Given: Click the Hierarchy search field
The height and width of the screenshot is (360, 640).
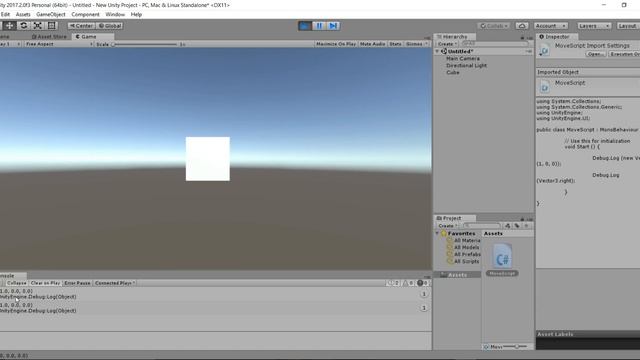Looking at the screenshot, I should (x=495, y=44).
